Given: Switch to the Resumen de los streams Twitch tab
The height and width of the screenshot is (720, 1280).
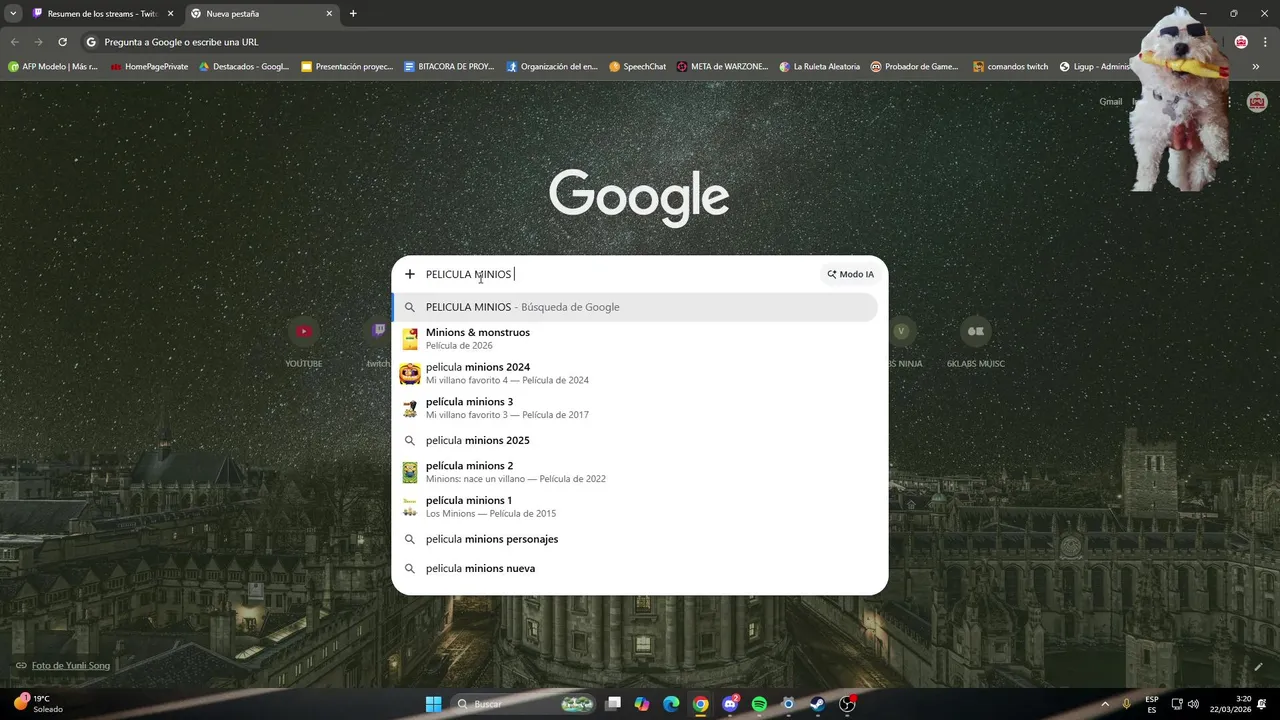Looking at the screenshot, I should [102, 14].
